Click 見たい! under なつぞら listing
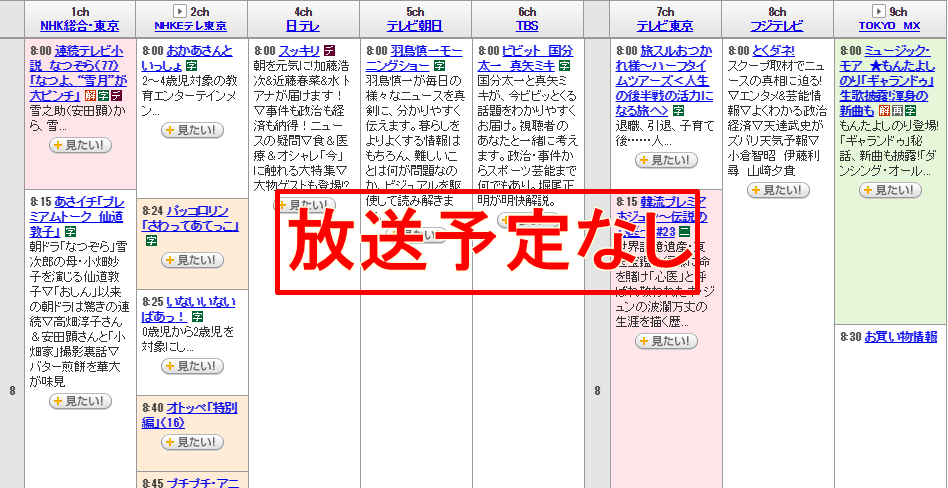The image size is (948, 488). [80, 145]
